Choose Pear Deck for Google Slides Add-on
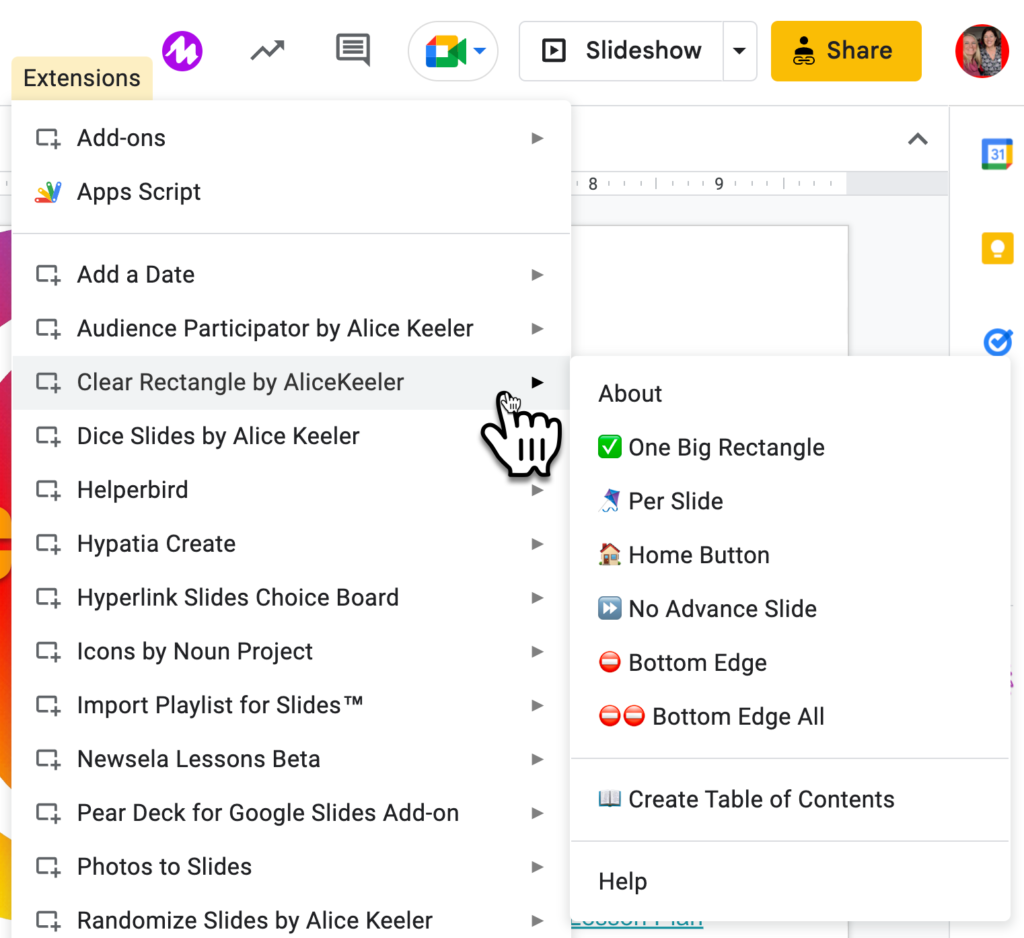Viewport: 1024px width, 938px height. [291, 813]
